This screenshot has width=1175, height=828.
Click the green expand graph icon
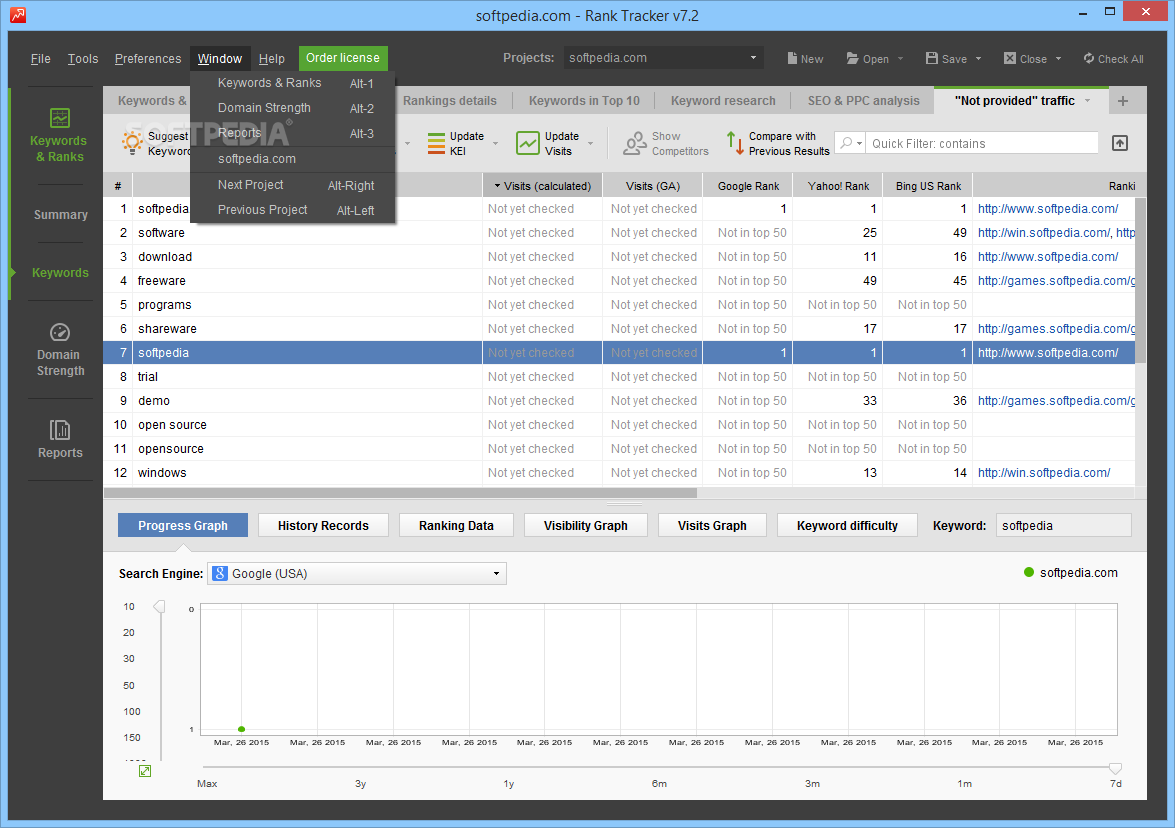coord(145,771)
